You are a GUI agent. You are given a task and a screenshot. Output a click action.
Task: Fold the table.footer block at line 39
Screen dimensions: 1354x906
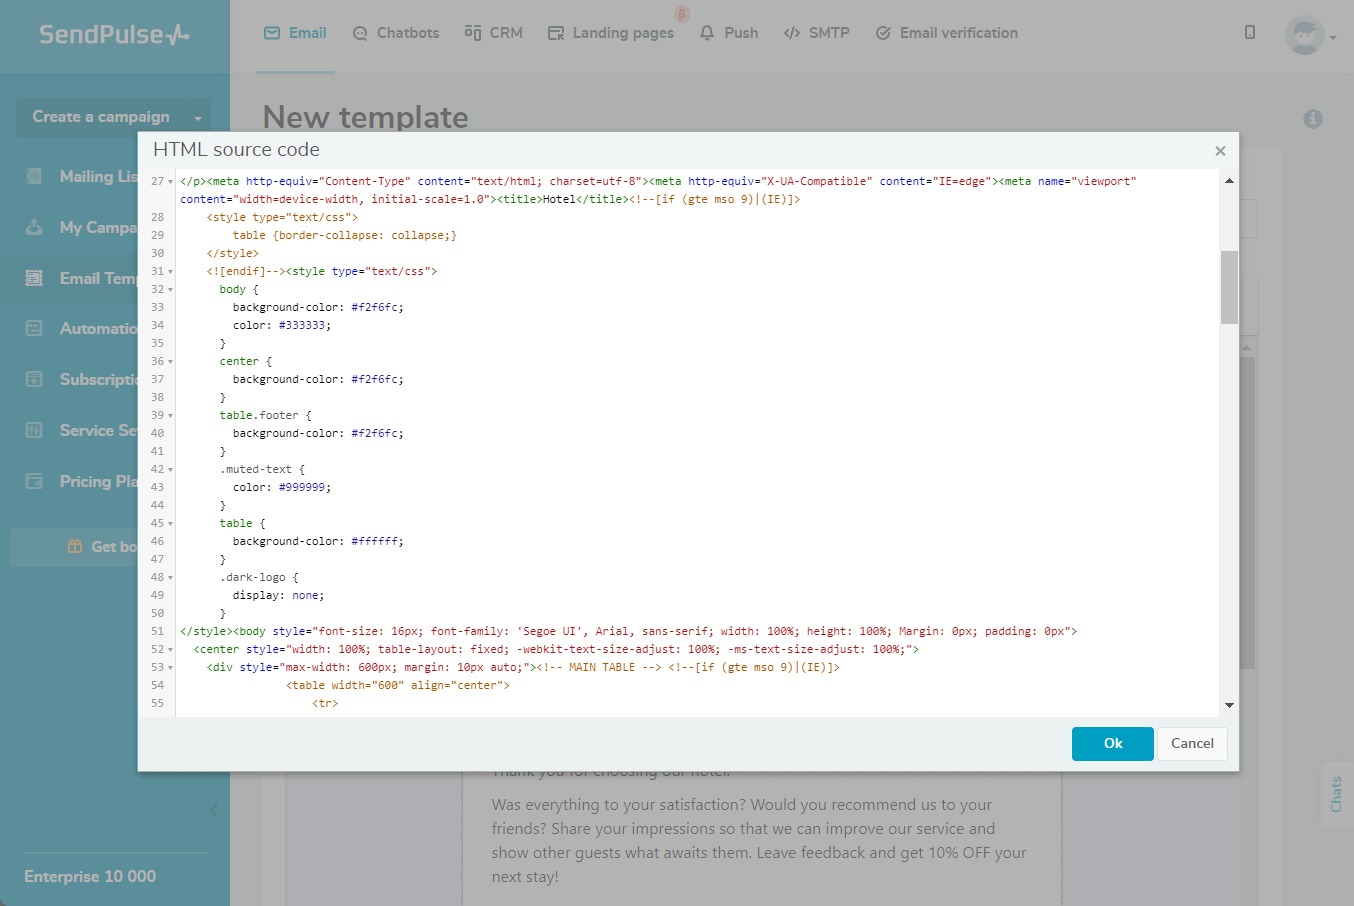(170, 416)
